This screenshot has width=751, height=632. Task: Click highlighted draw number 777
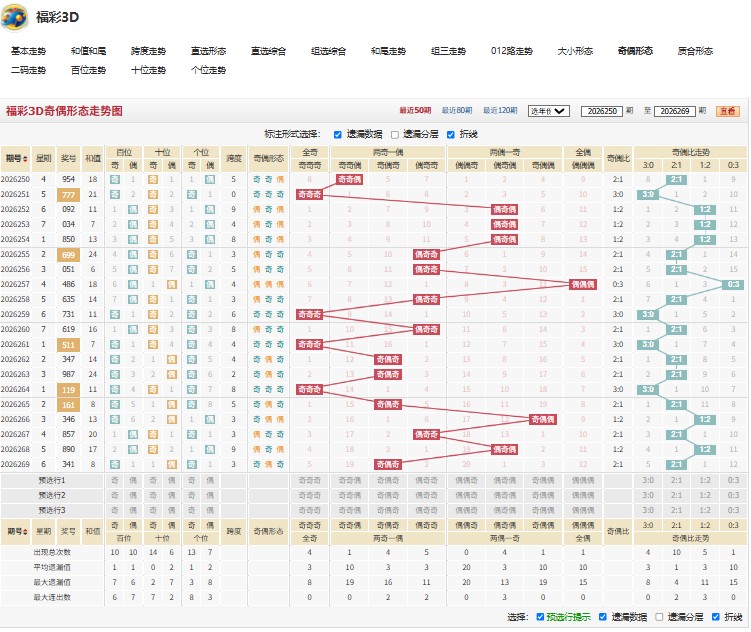pos(68,194)
